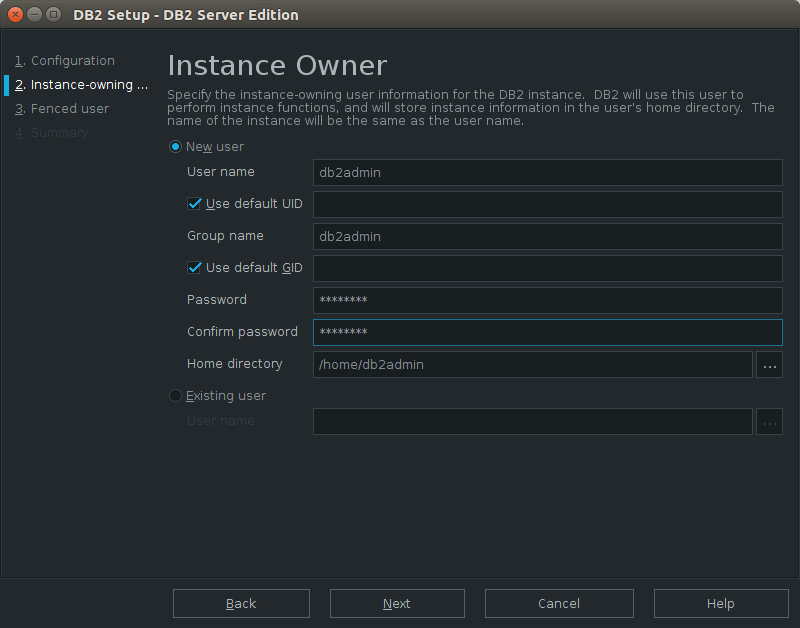This screenshot has height=628, width=800.
Task: Minimize the DB2 Setup window
Action: (x=34, y=14)
